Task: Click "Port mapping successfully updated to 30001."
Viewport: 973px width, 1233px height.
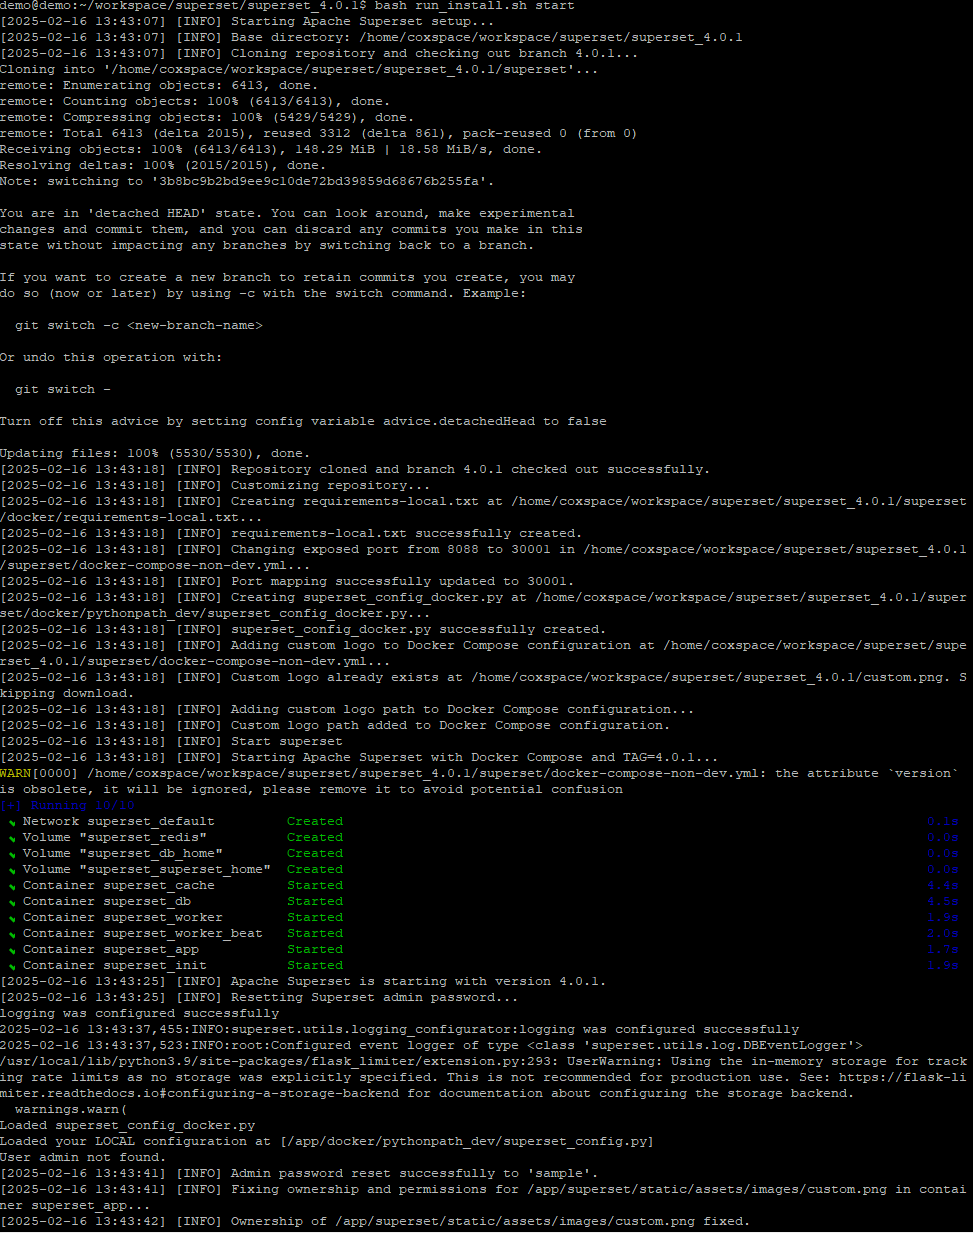Action: (403, 582)
